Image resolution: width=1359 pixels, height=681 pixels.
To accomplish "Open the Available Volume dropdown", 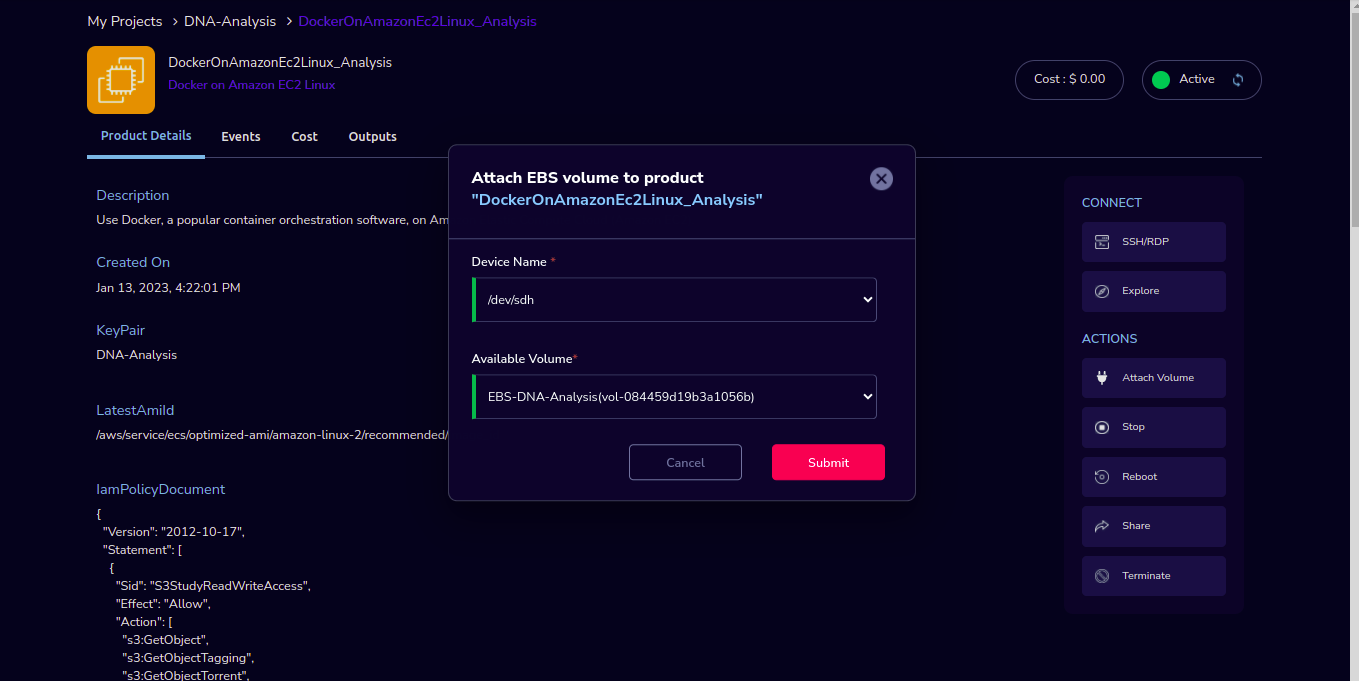I will pyautogui.click(x=674, y=397).
